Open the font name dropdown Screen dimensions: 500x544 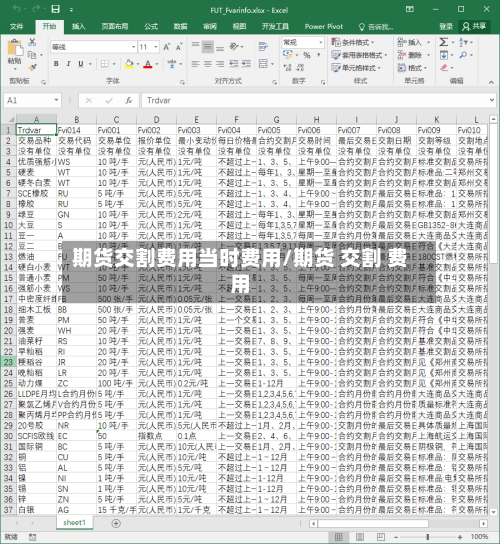point(133,47)
